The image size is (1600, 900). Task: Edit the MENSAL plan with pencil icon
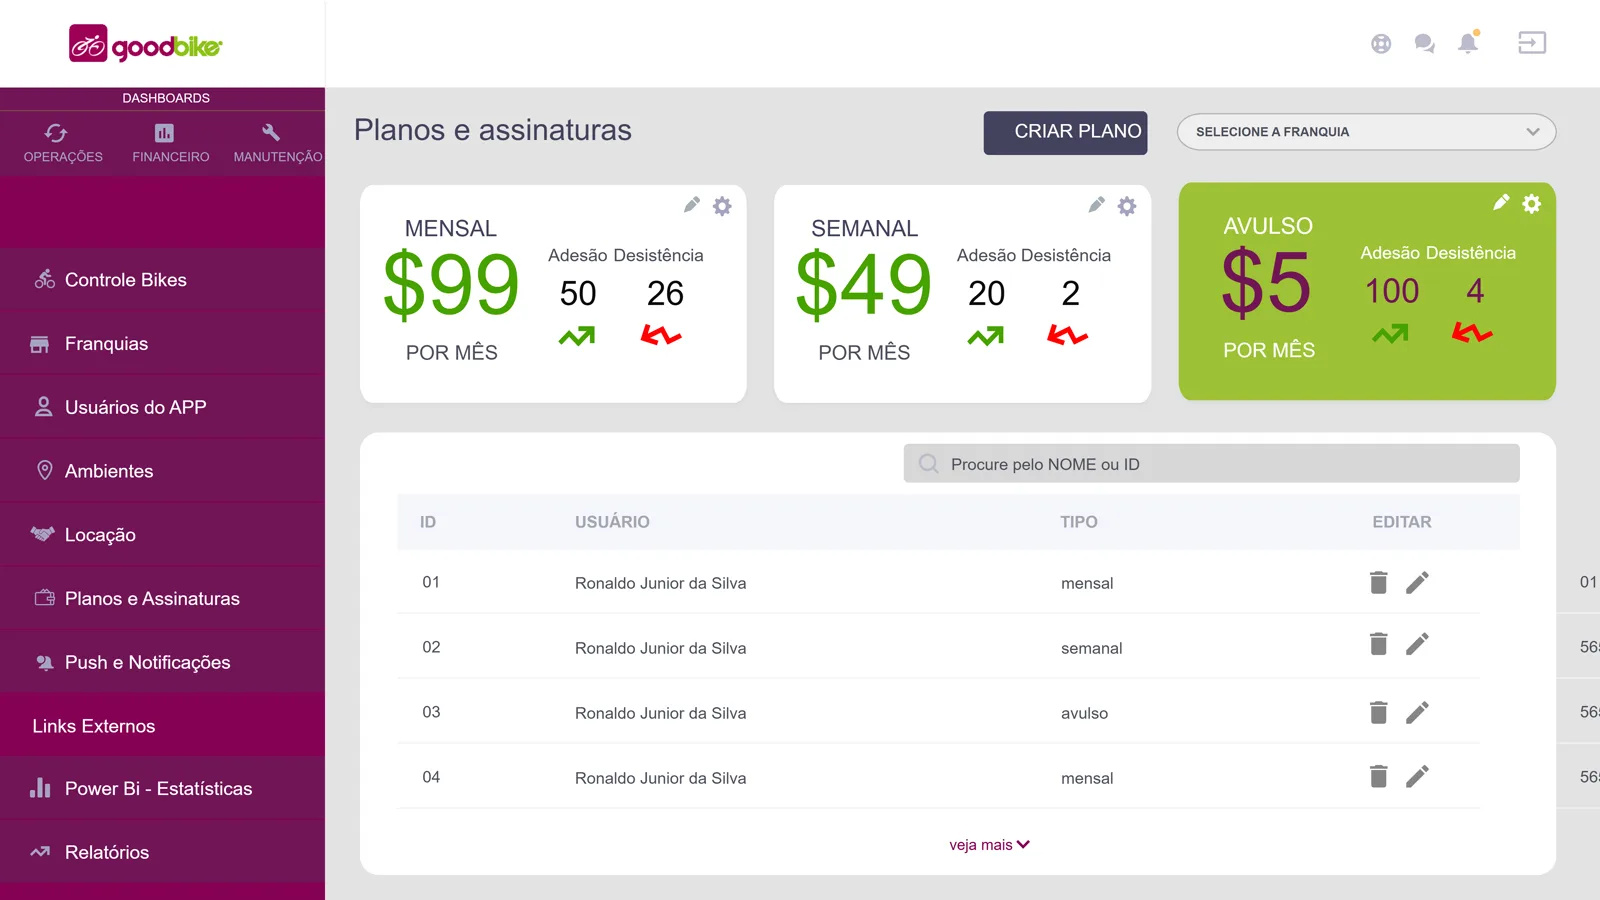click(x=692, y=205)
